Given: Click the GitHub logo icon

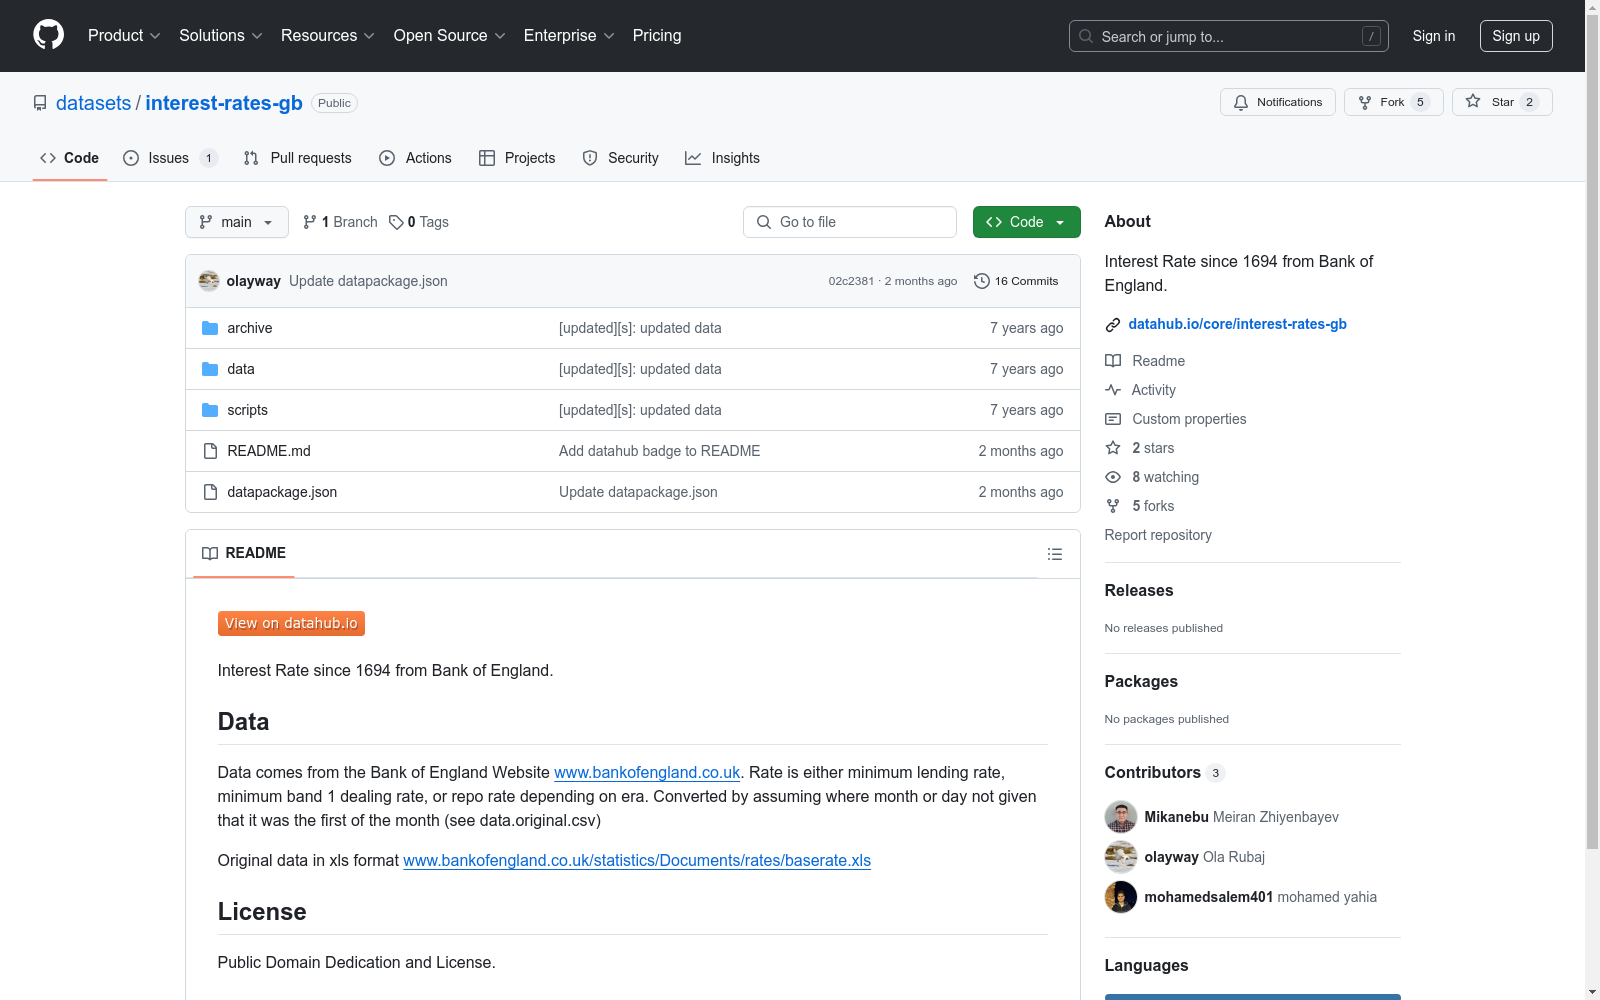Looking at the screenshot, I should [x=48, y=35].
